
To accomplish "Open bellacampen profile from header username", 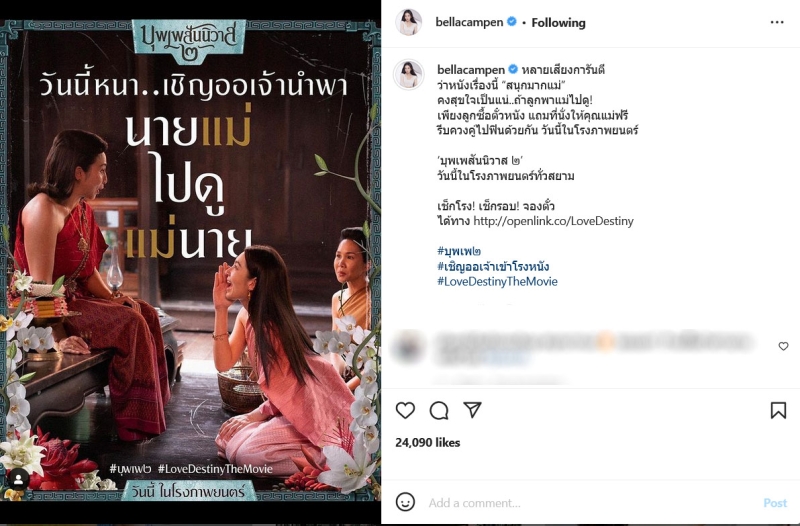I will [469, 22].
